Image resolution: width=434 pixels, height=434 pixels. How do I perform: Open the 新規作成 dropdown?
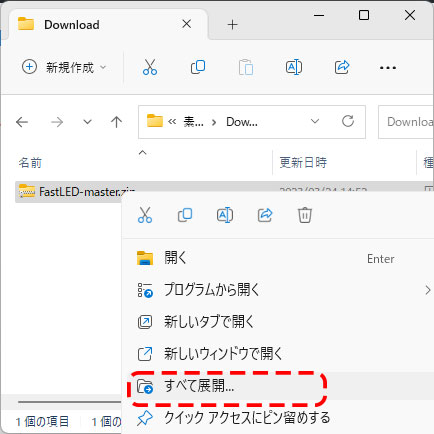(x=64, y=67)
